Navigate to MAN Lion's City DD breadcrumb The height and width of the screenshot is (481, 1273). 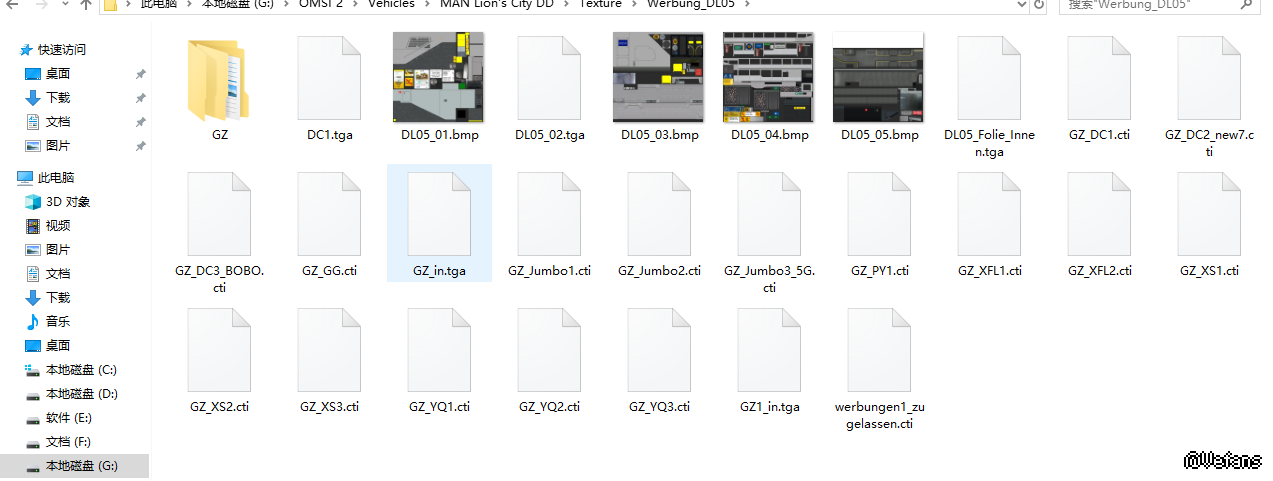coord(496,4)
